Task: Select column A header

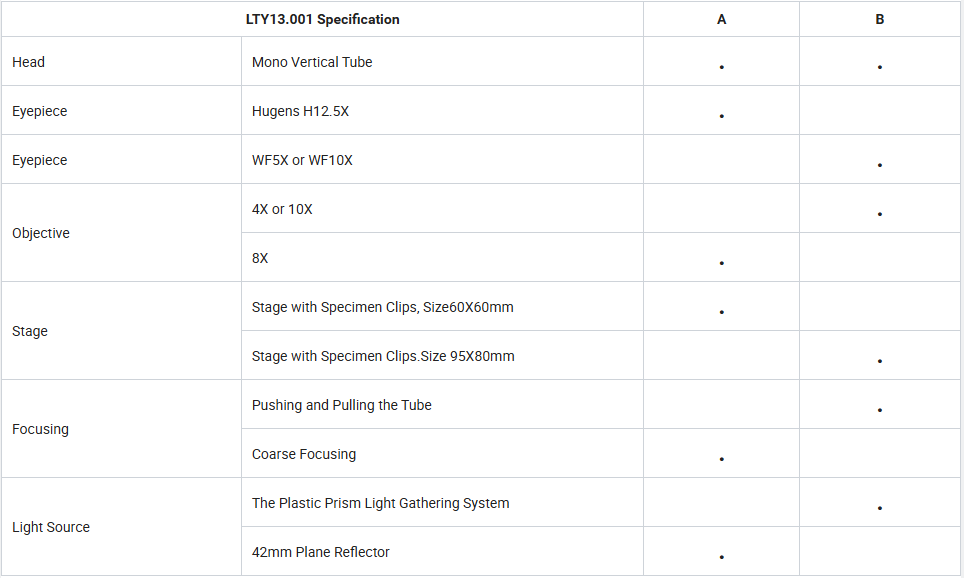Action: (x=721, y=19)
